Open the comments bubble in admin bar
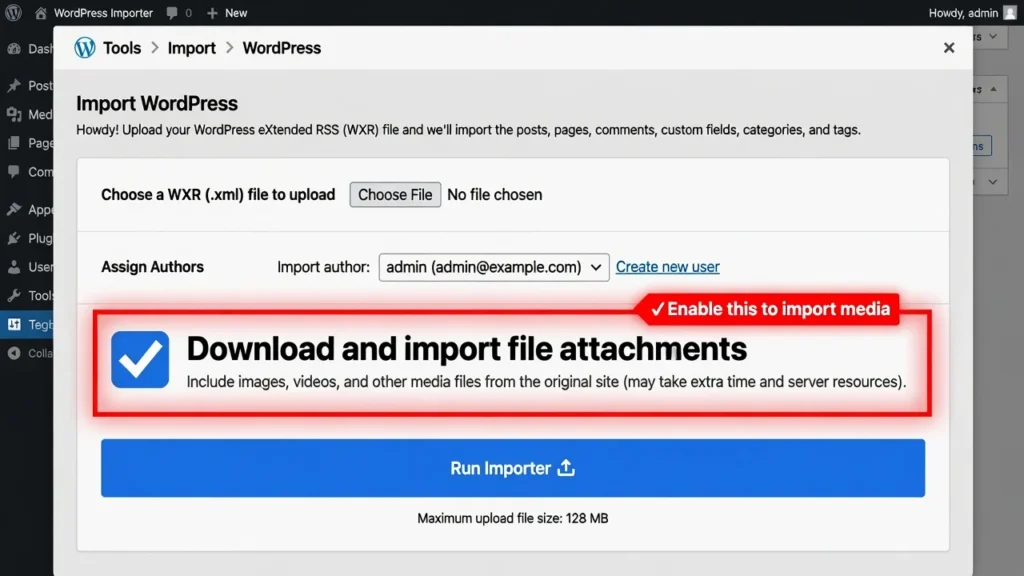 [x=172, y=13]
